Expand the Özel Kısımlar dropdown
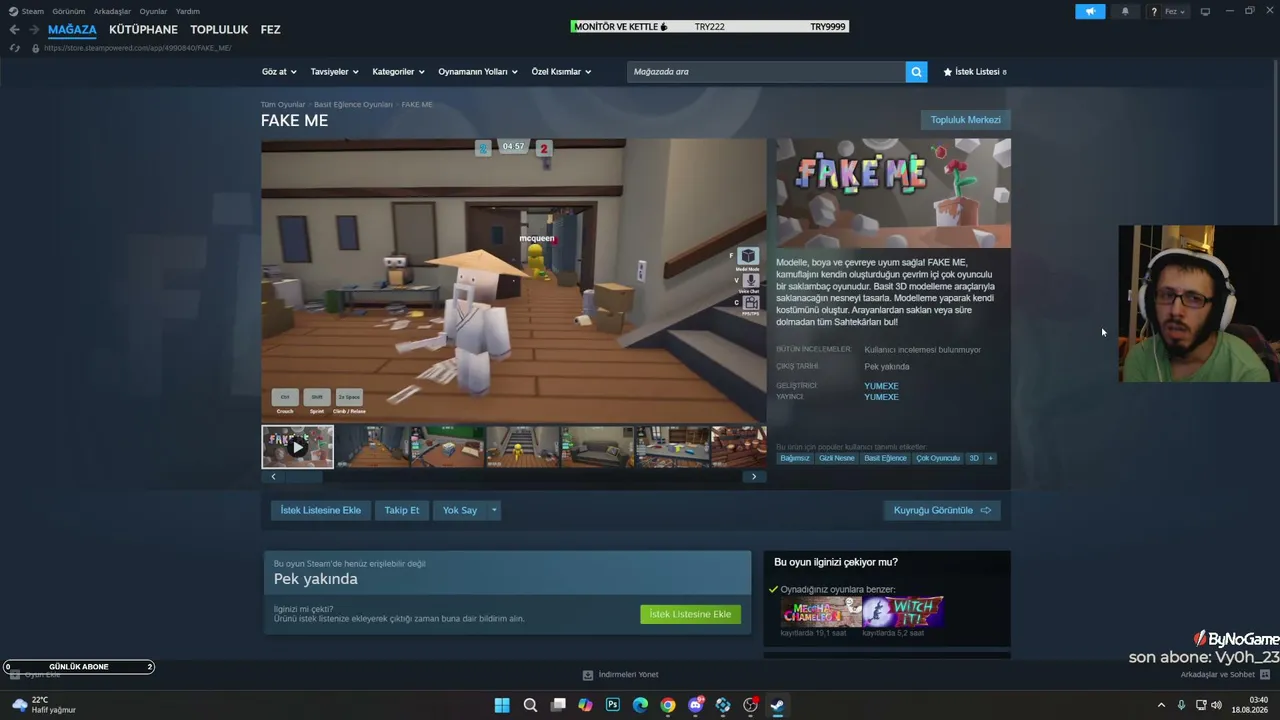Screen dimensions: 1280x720 561,72
